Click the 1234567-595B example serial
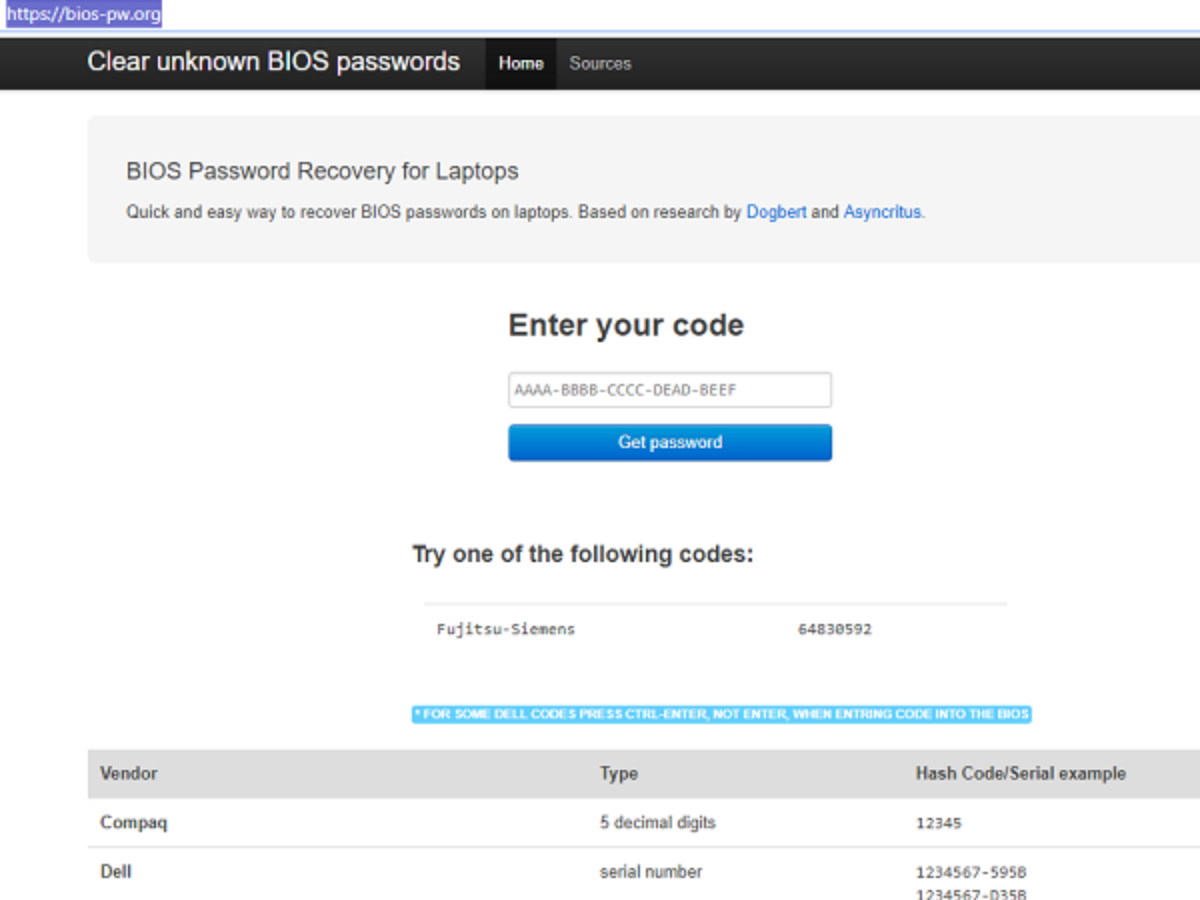Viewport: 1200px width, 900px height. coord(970,872)
